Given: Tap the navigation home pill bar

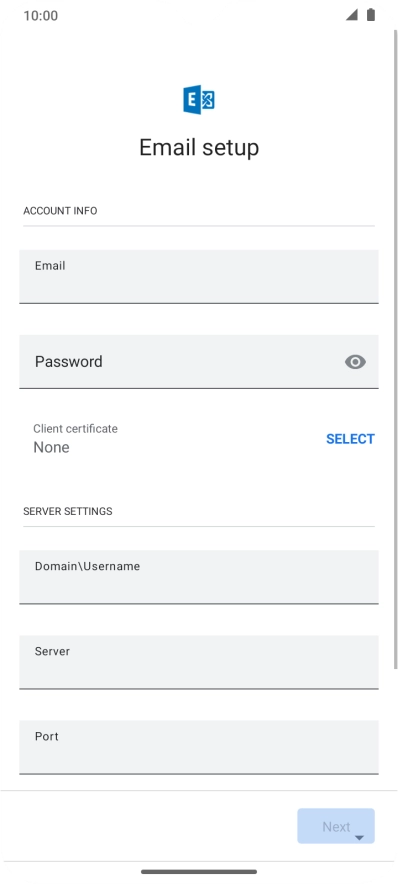Looking at the screenshot, I should tap(199, 872).
